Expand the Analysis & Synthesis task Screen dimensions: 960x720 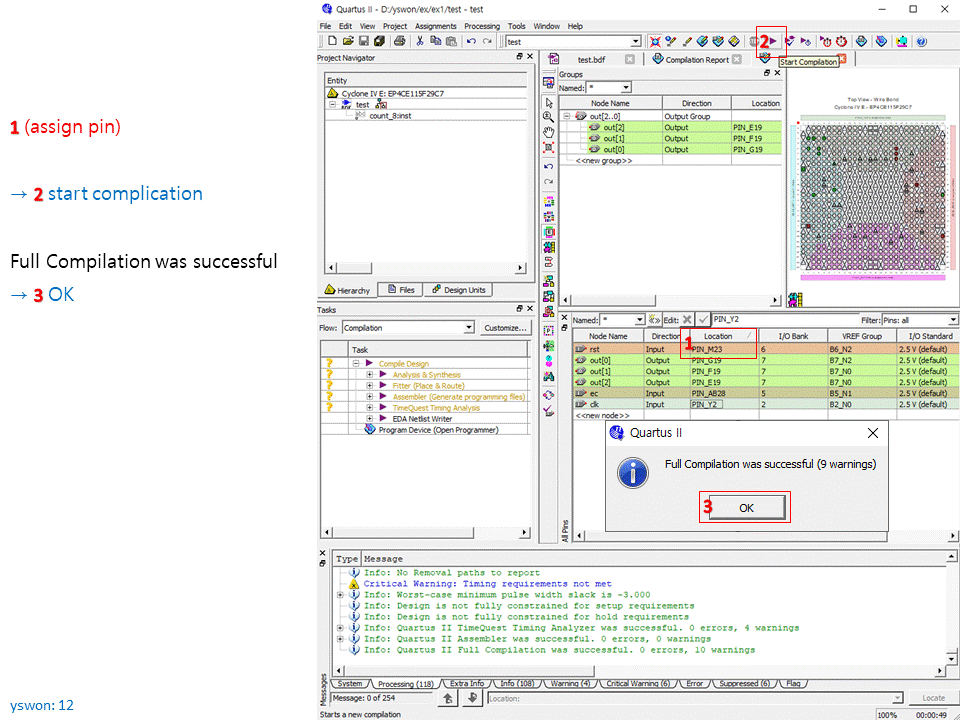(370, 375)
